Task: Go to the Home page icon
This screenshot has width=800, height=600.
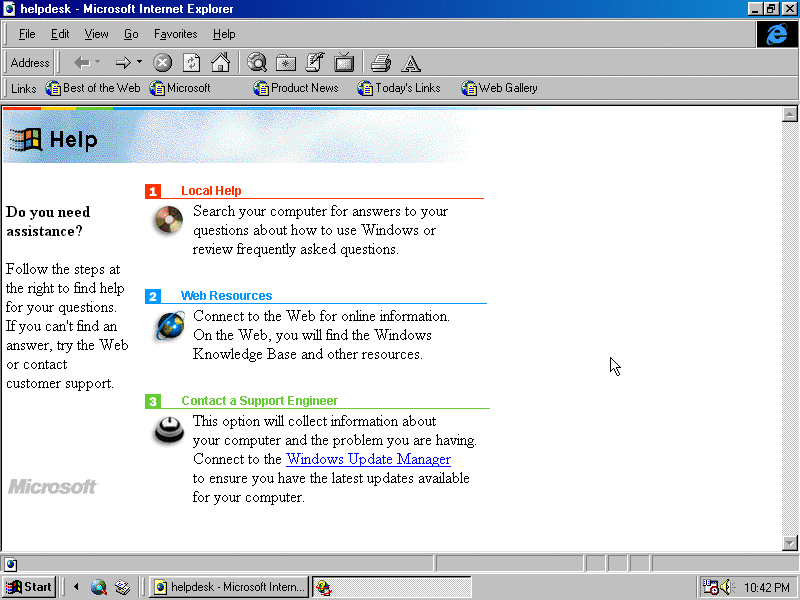Action: pos(220,63)
